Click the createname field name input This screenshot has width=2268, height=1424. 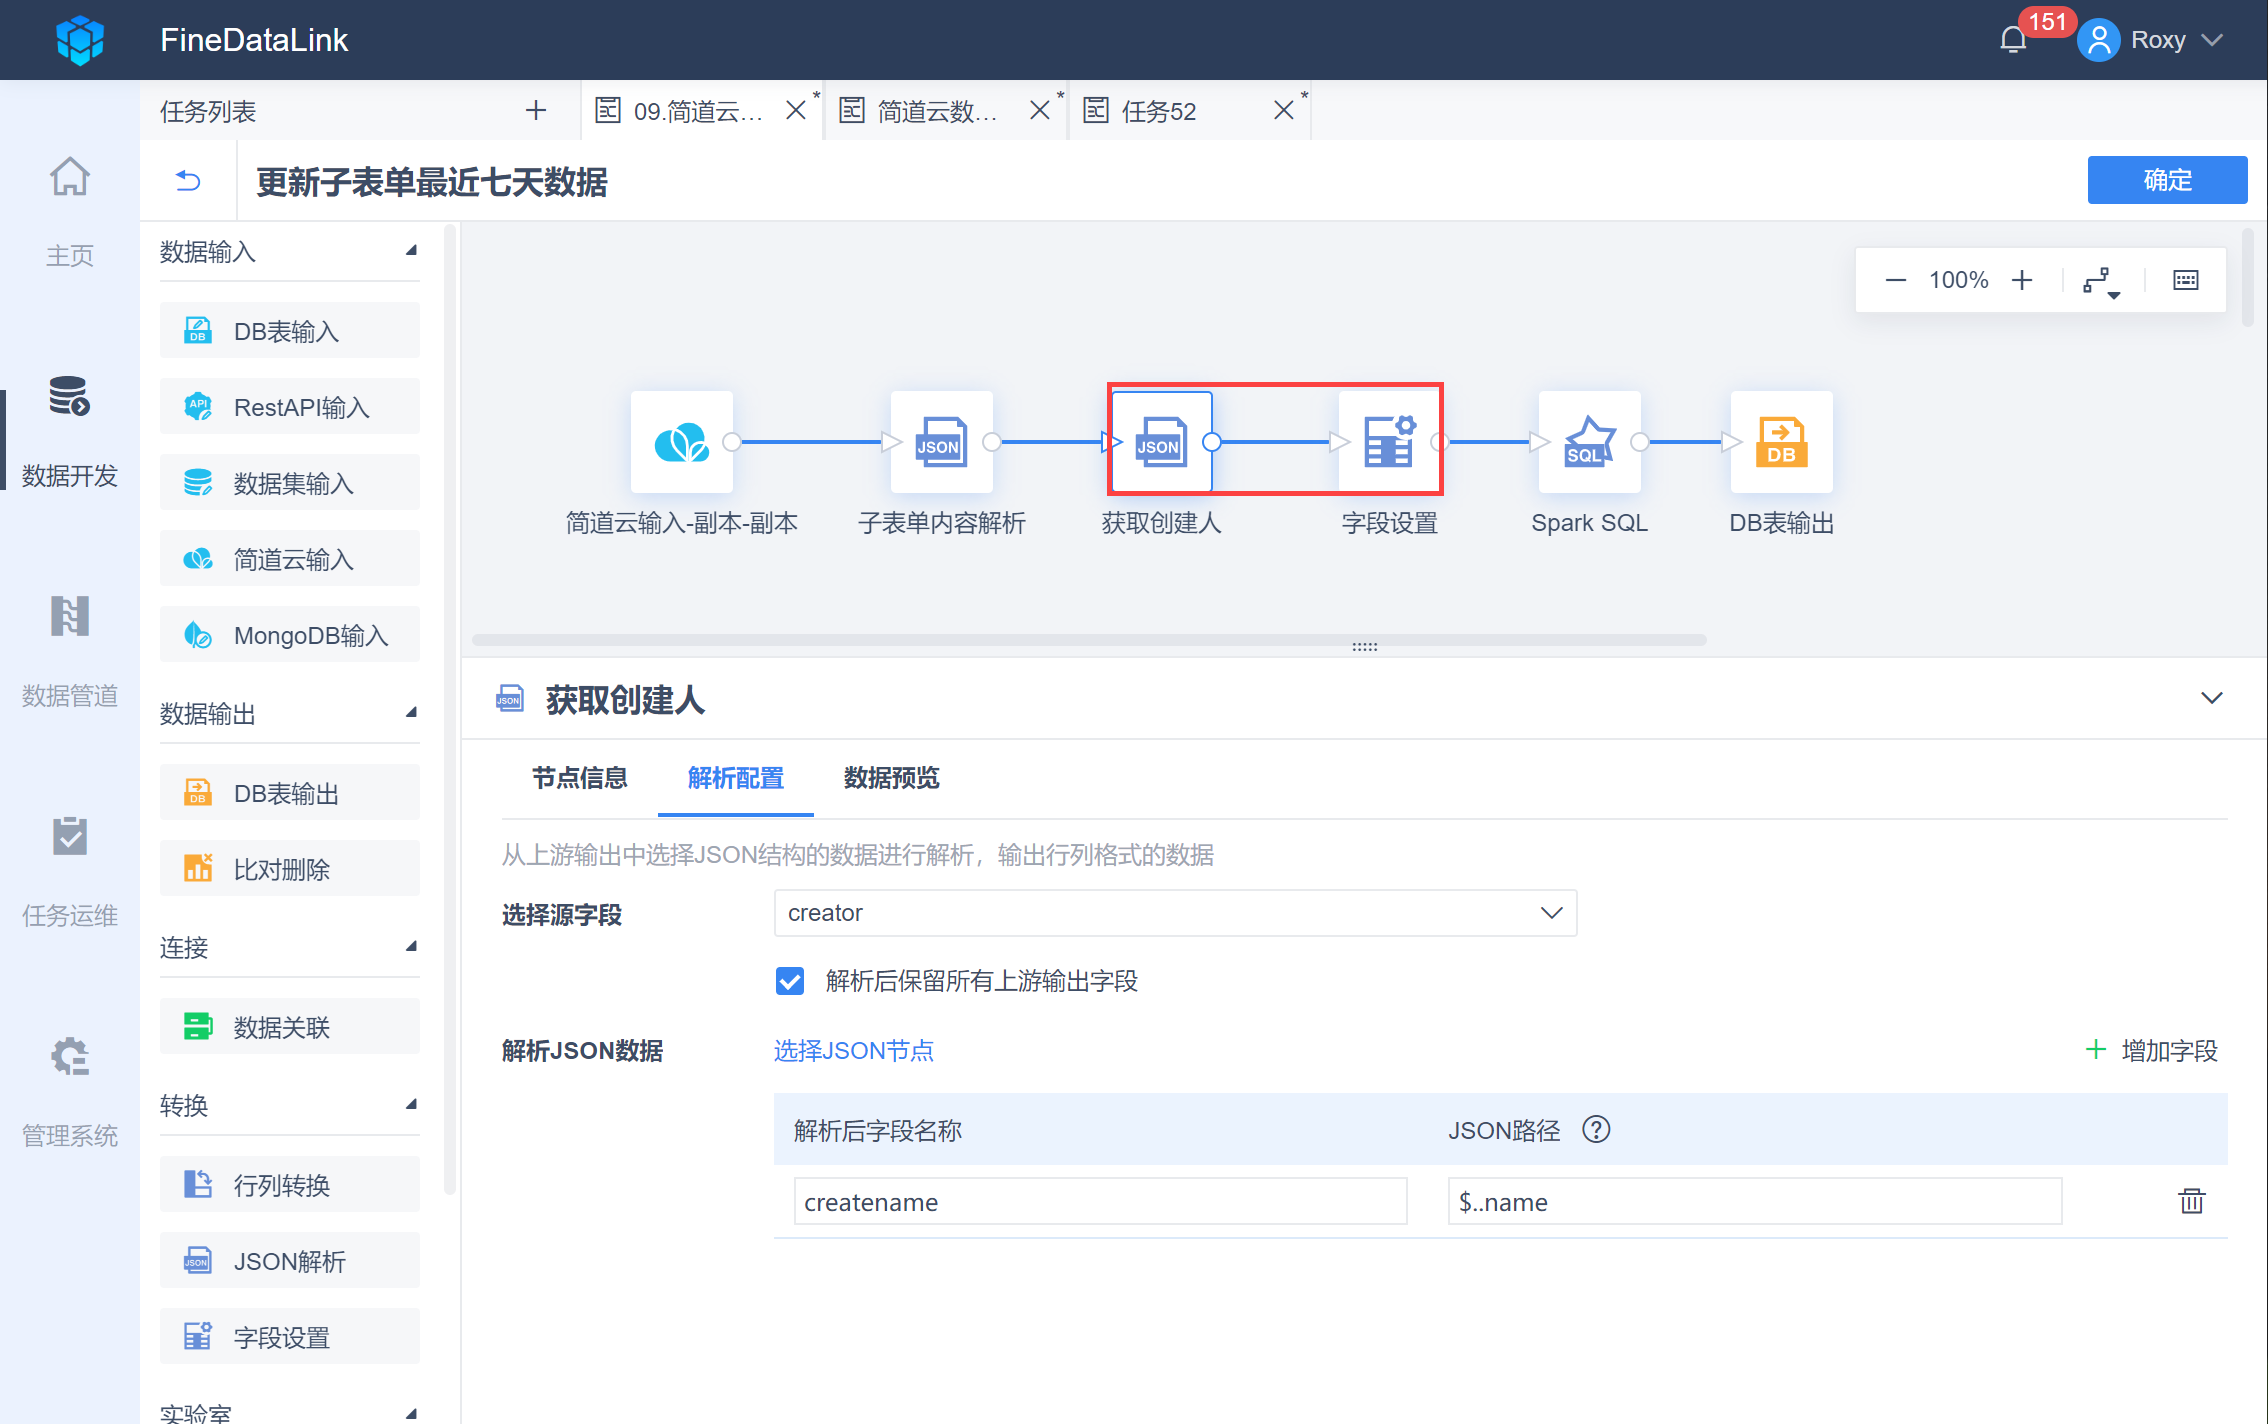click(x=1101, y=1201)
